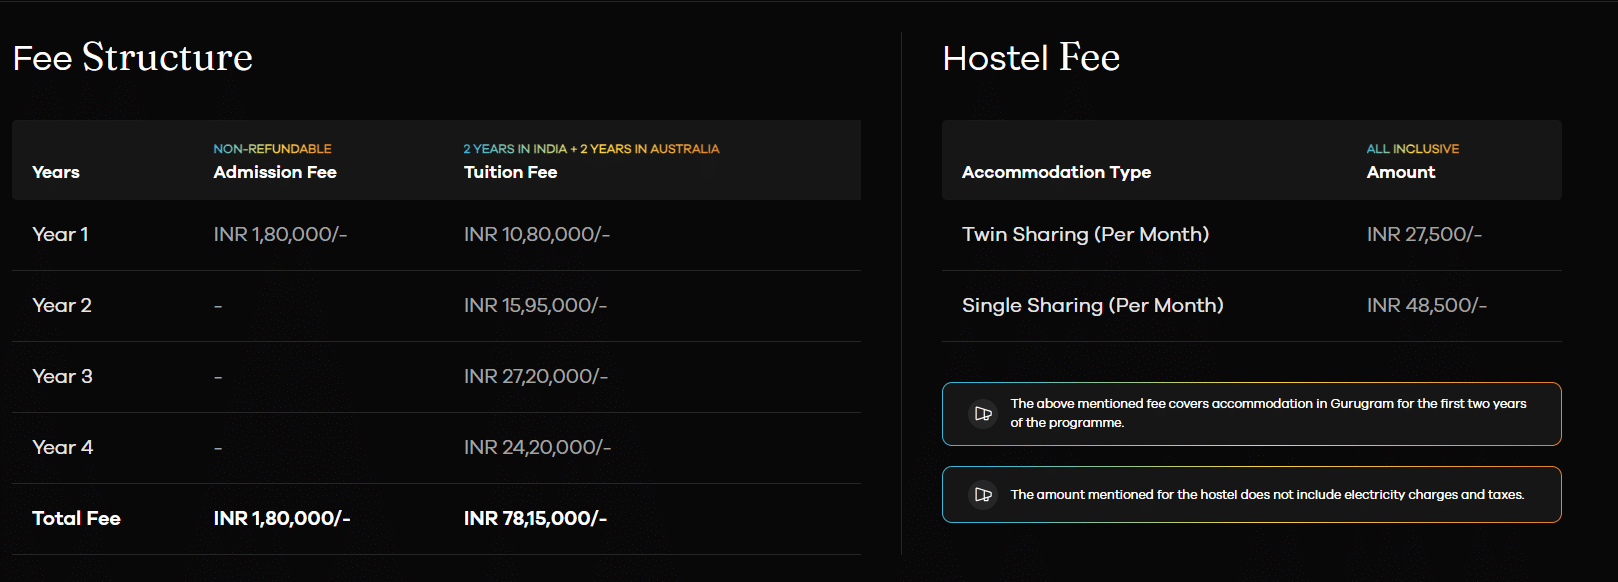Click megaphone icon beside Gurugram accommodation note
This screenshot has width=1618, height=582.
click(x=983, y=414)
